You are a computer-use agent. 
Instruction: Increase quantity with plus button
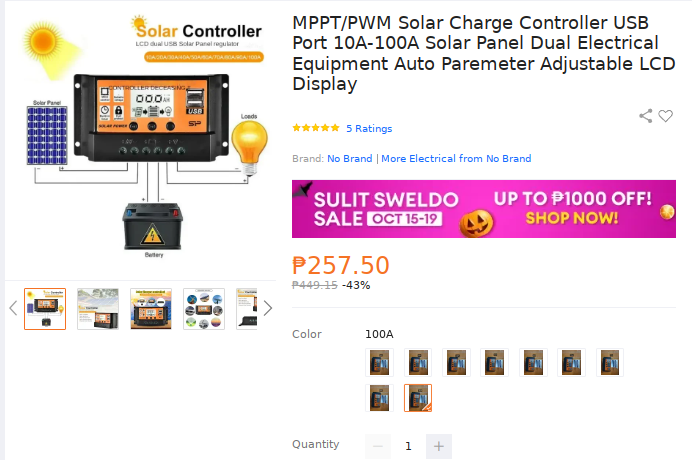(x=438, y=446)
